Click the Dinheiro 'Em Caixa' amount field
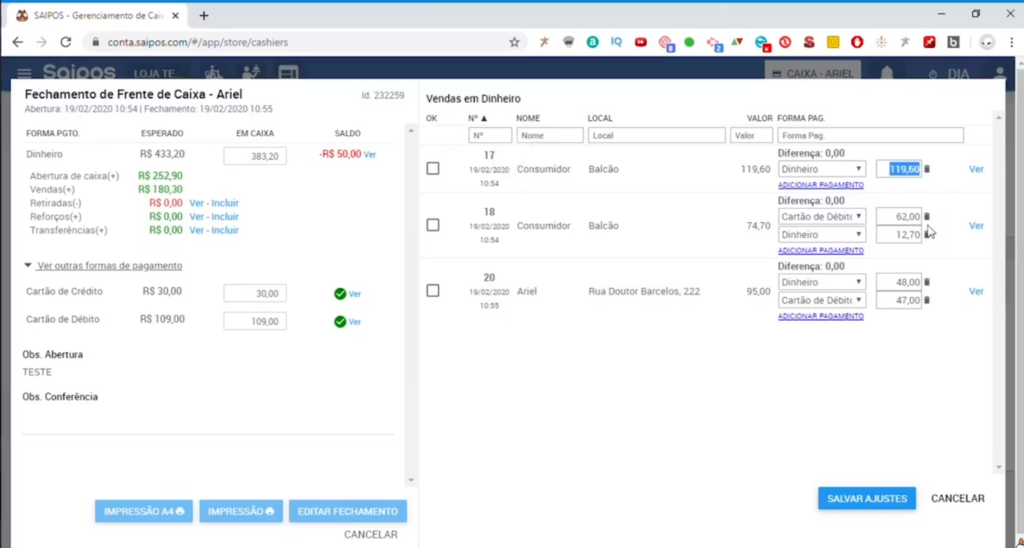Viewport: 1024px width, 548px height. (x=255, y=156)
